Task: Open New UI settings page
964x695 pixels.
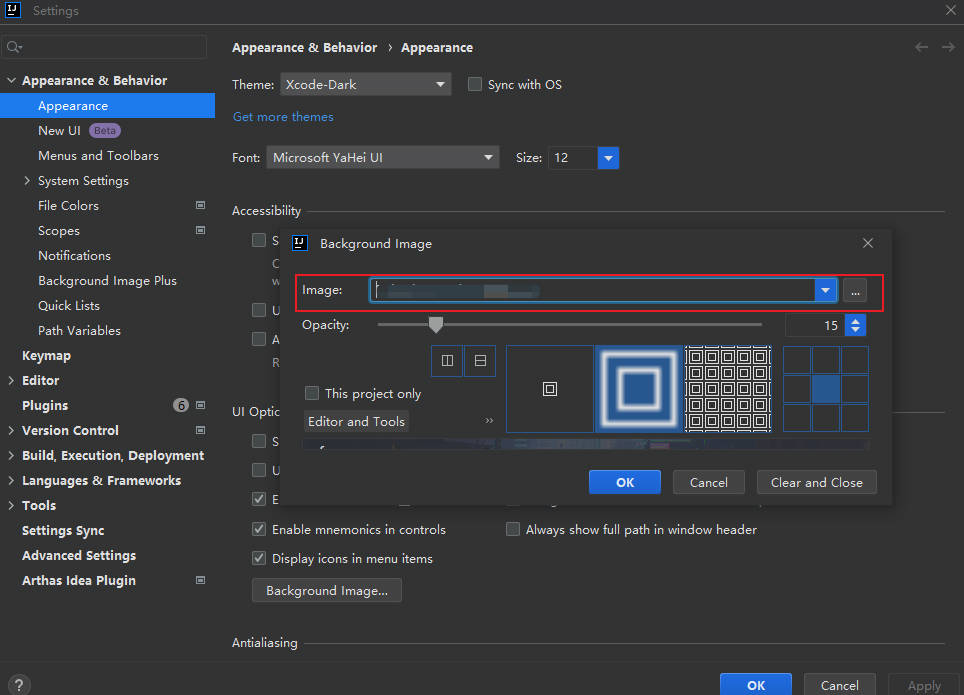Action: tap(59, 130)
